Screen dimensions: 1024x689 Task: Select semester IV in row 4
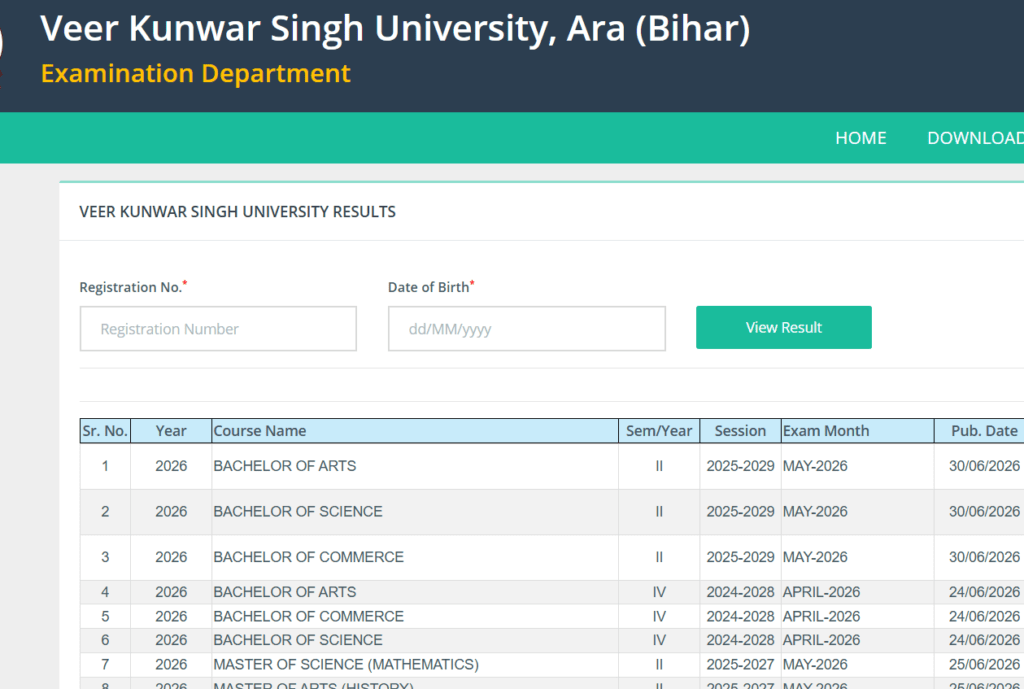click(x=659, y=592)
